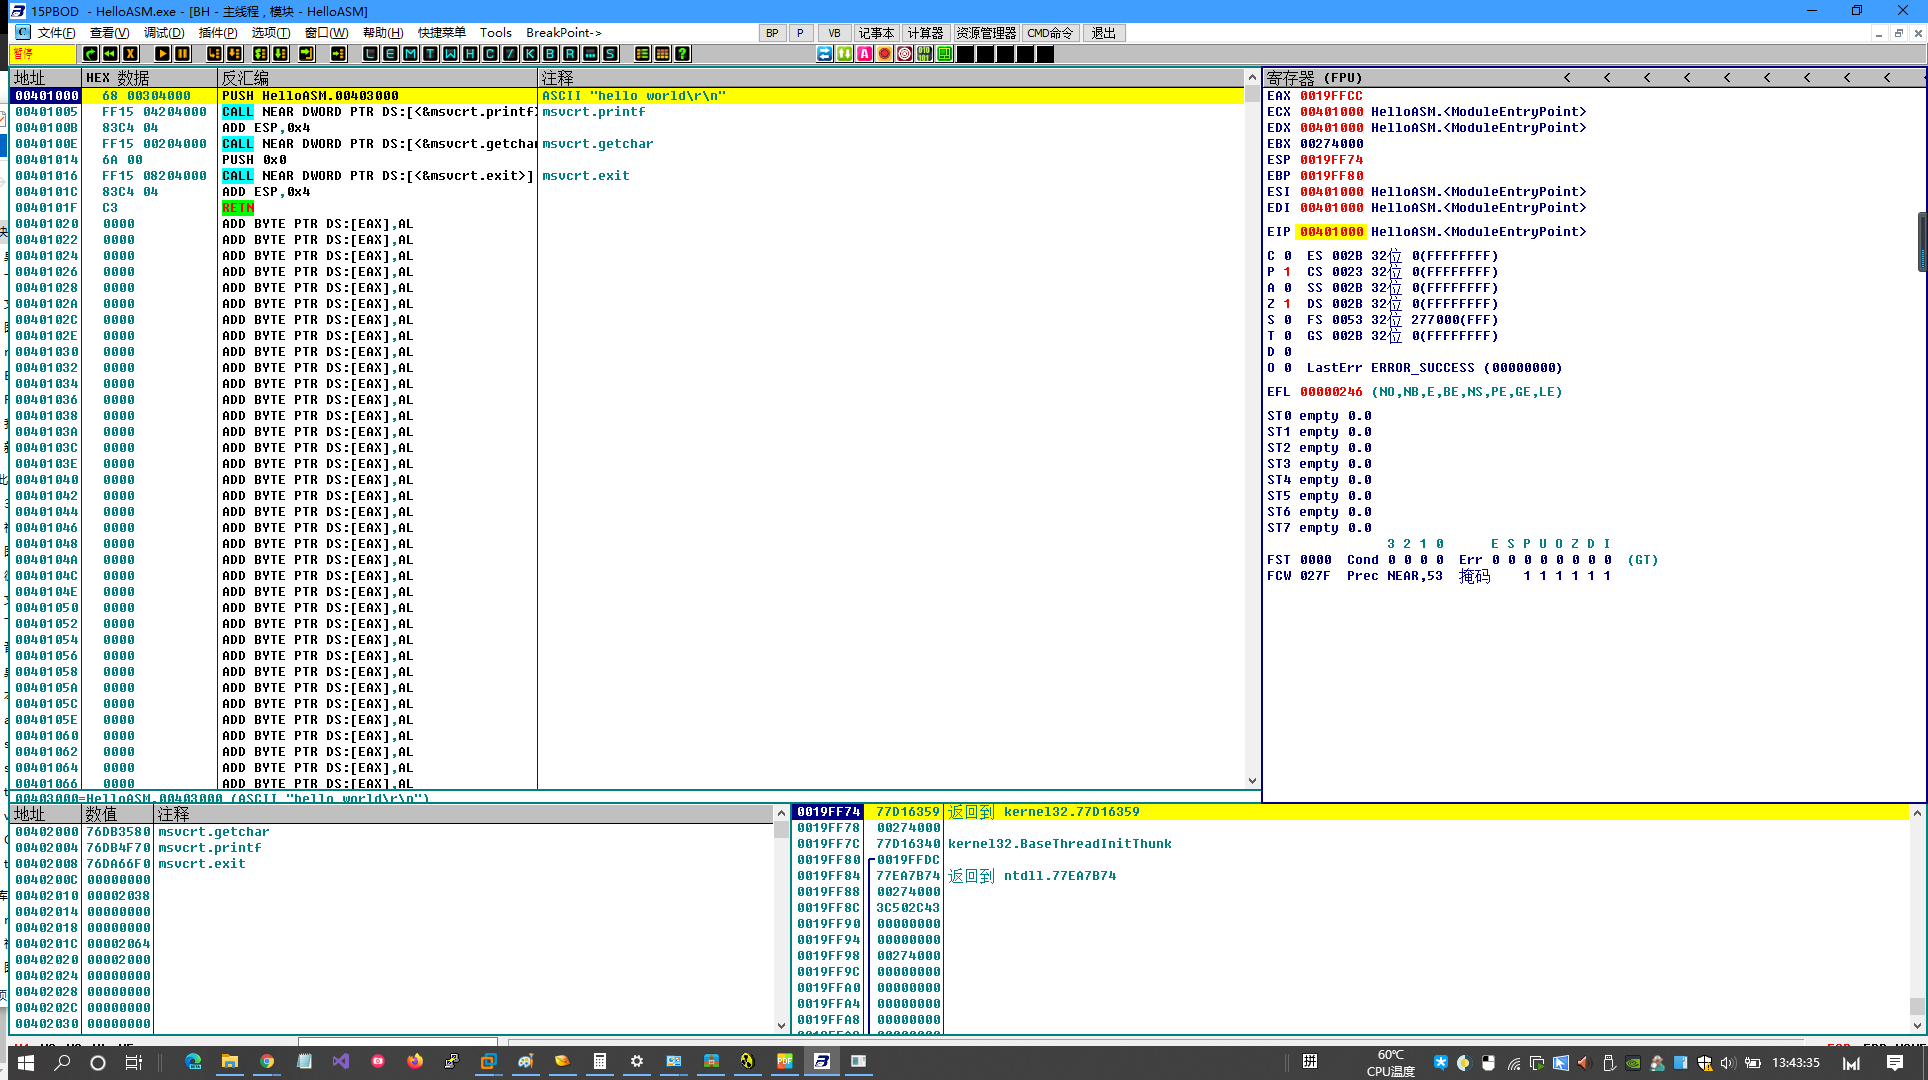Open Patches window (slash icon)

(511, 54)
